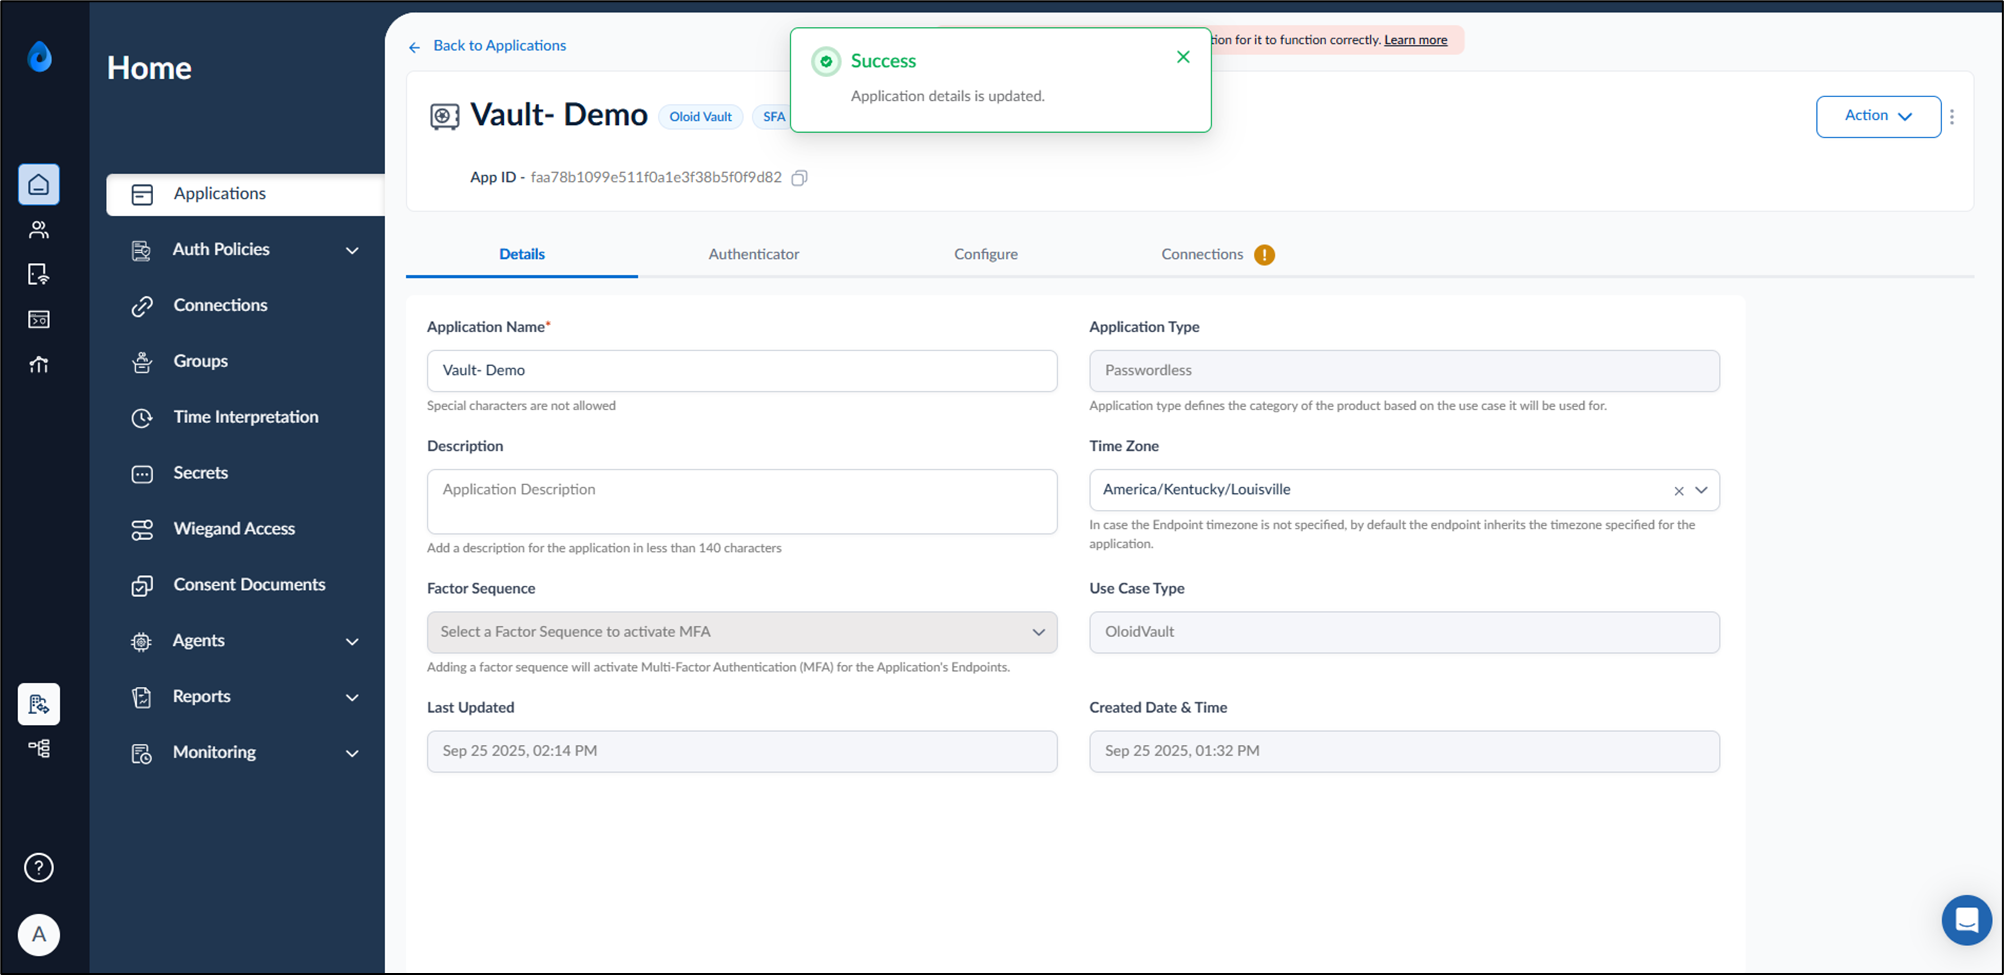Switch to the Authenticator tab
The height and width of the screenshot is (975, 2004).
[754, 254]
